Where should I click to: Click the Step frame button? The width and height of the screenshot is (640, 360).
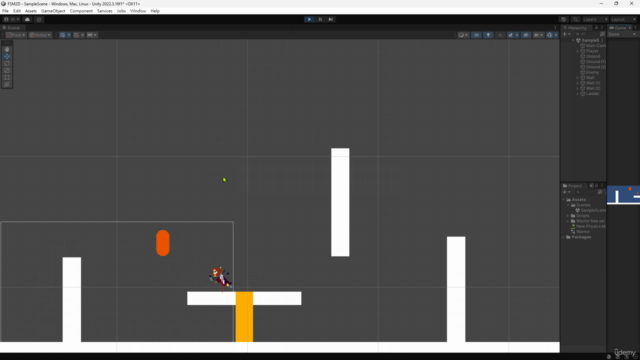(x=331, y=19)
